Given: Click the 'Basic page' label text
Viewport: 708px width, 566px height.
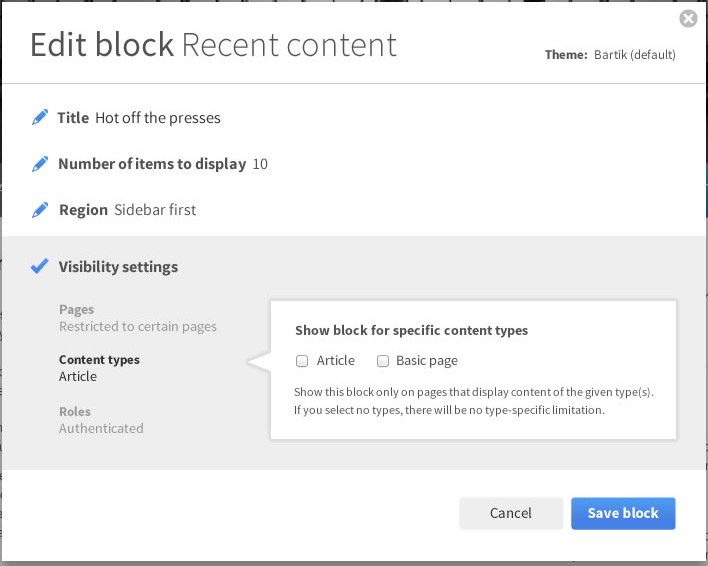Looking at the screenshot, I should [427, 361].
